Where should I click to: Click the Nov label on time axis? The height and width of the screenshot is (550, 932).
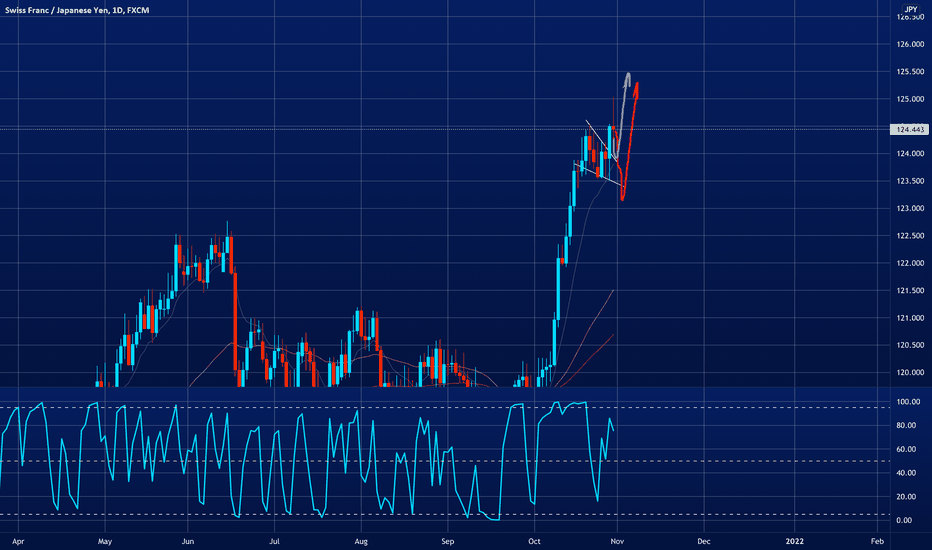[x=618, y=542]
